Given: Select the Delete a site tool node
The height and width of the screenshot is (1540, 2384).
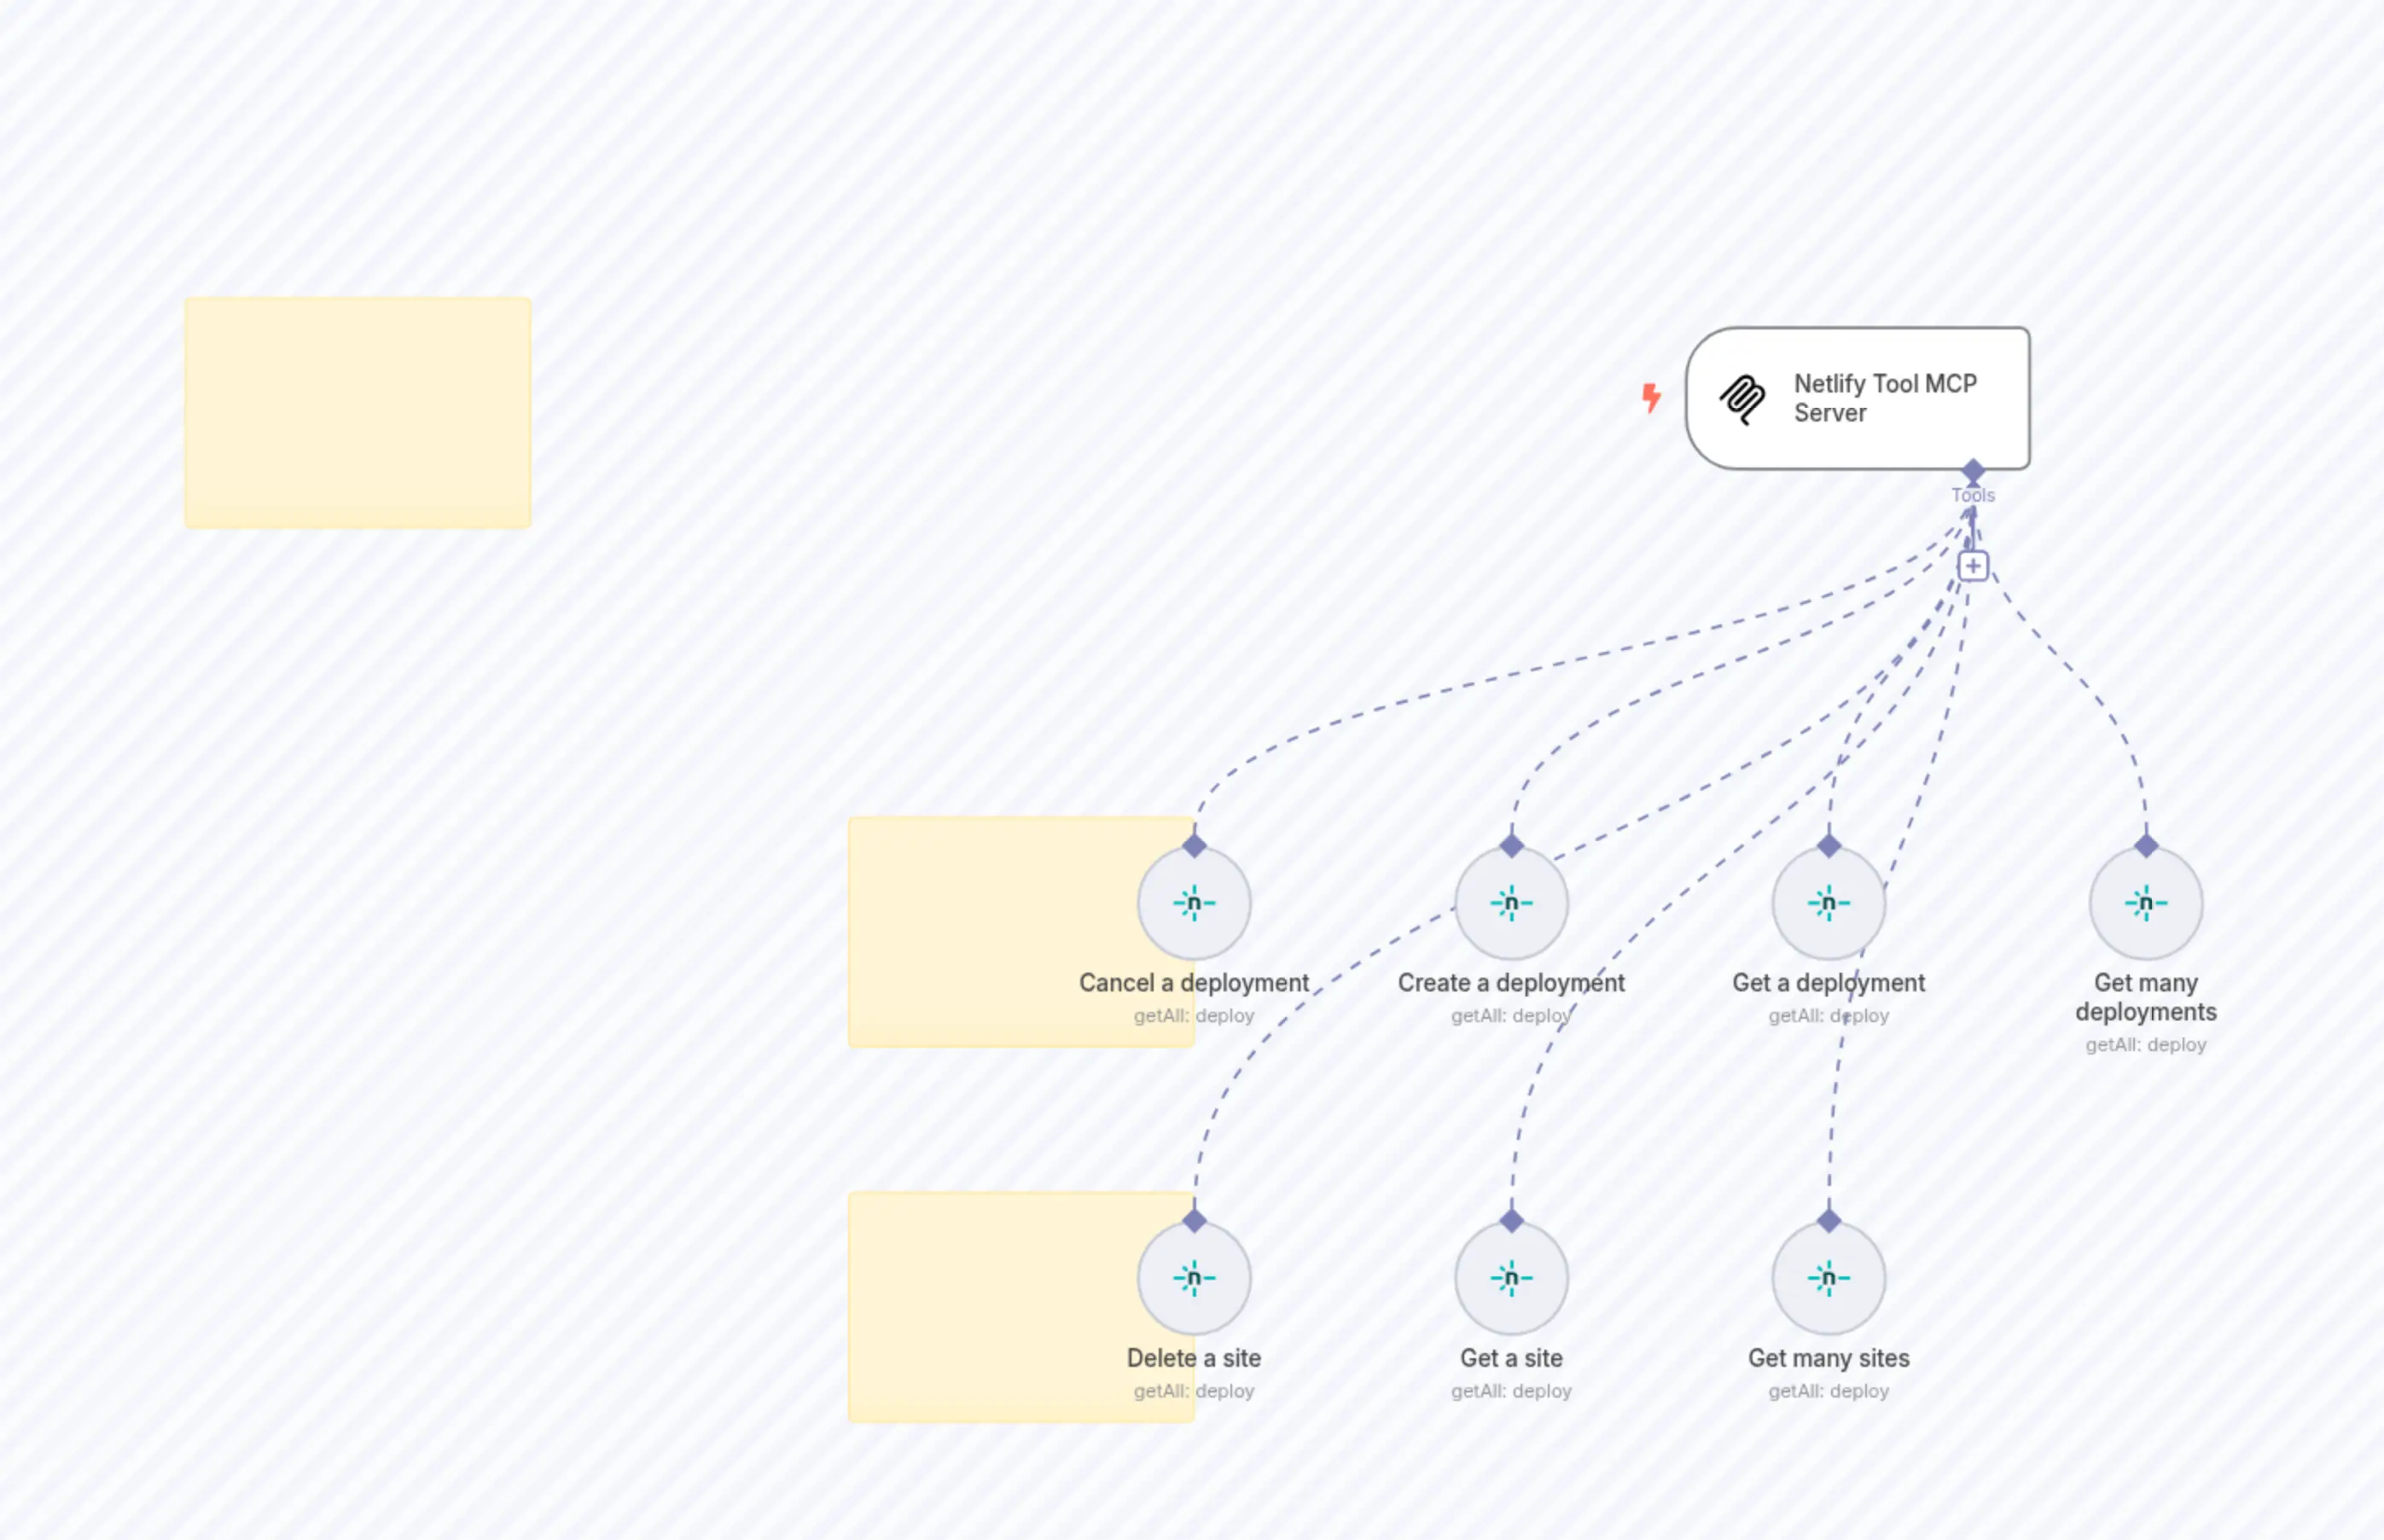Looking at the screenshot, I should (1194, 1277).
